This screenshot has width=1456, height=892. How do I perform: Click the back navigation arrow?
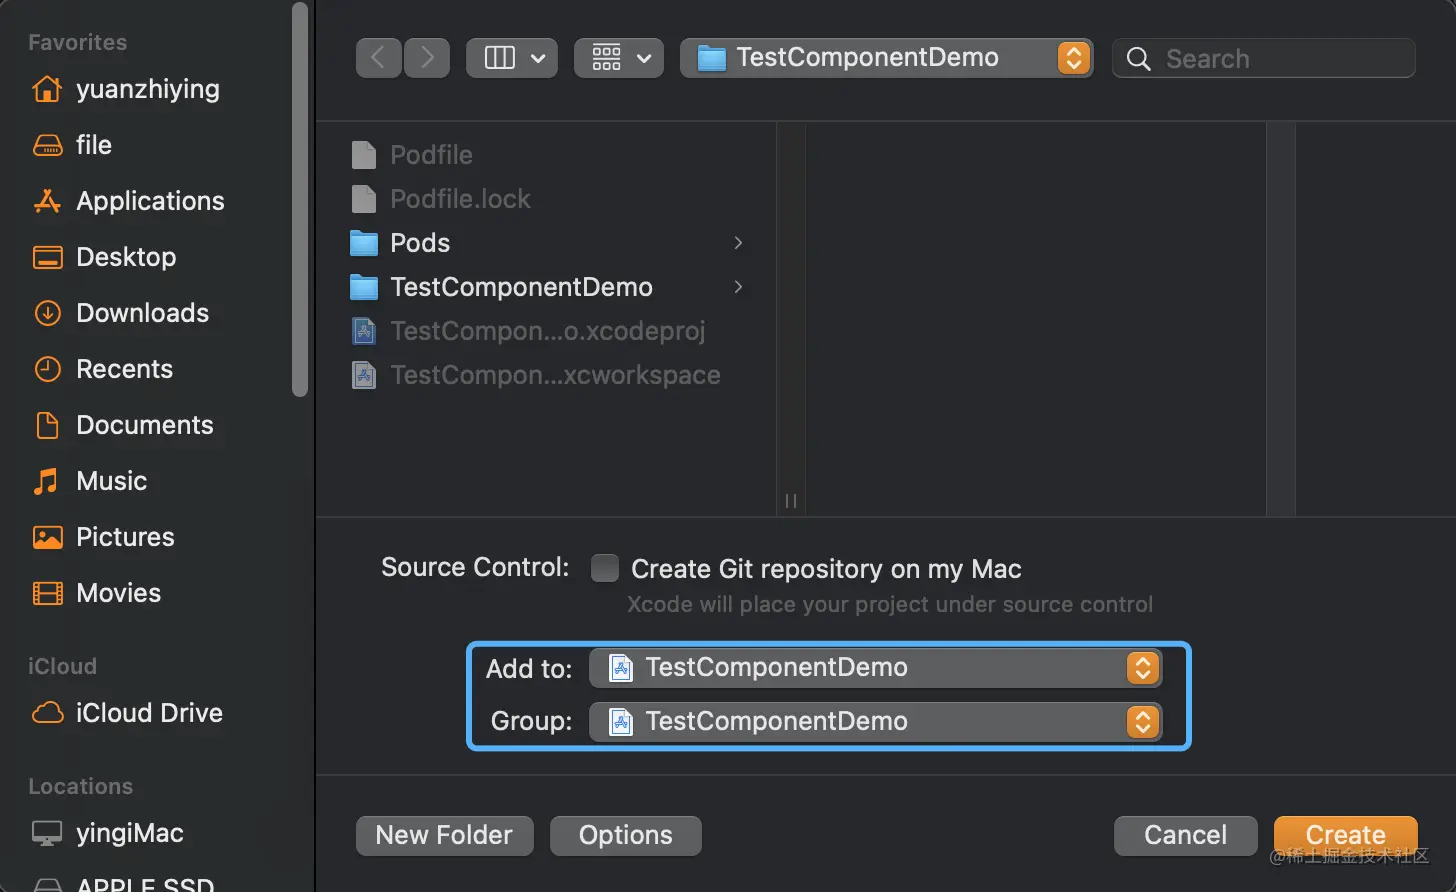click(378, 58)
